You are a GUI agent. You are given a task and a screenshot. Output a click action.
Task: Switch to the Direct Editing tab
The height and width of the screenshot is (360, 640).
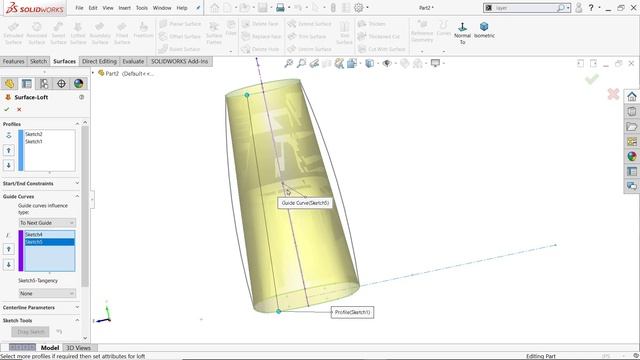(x=99, y=61)
